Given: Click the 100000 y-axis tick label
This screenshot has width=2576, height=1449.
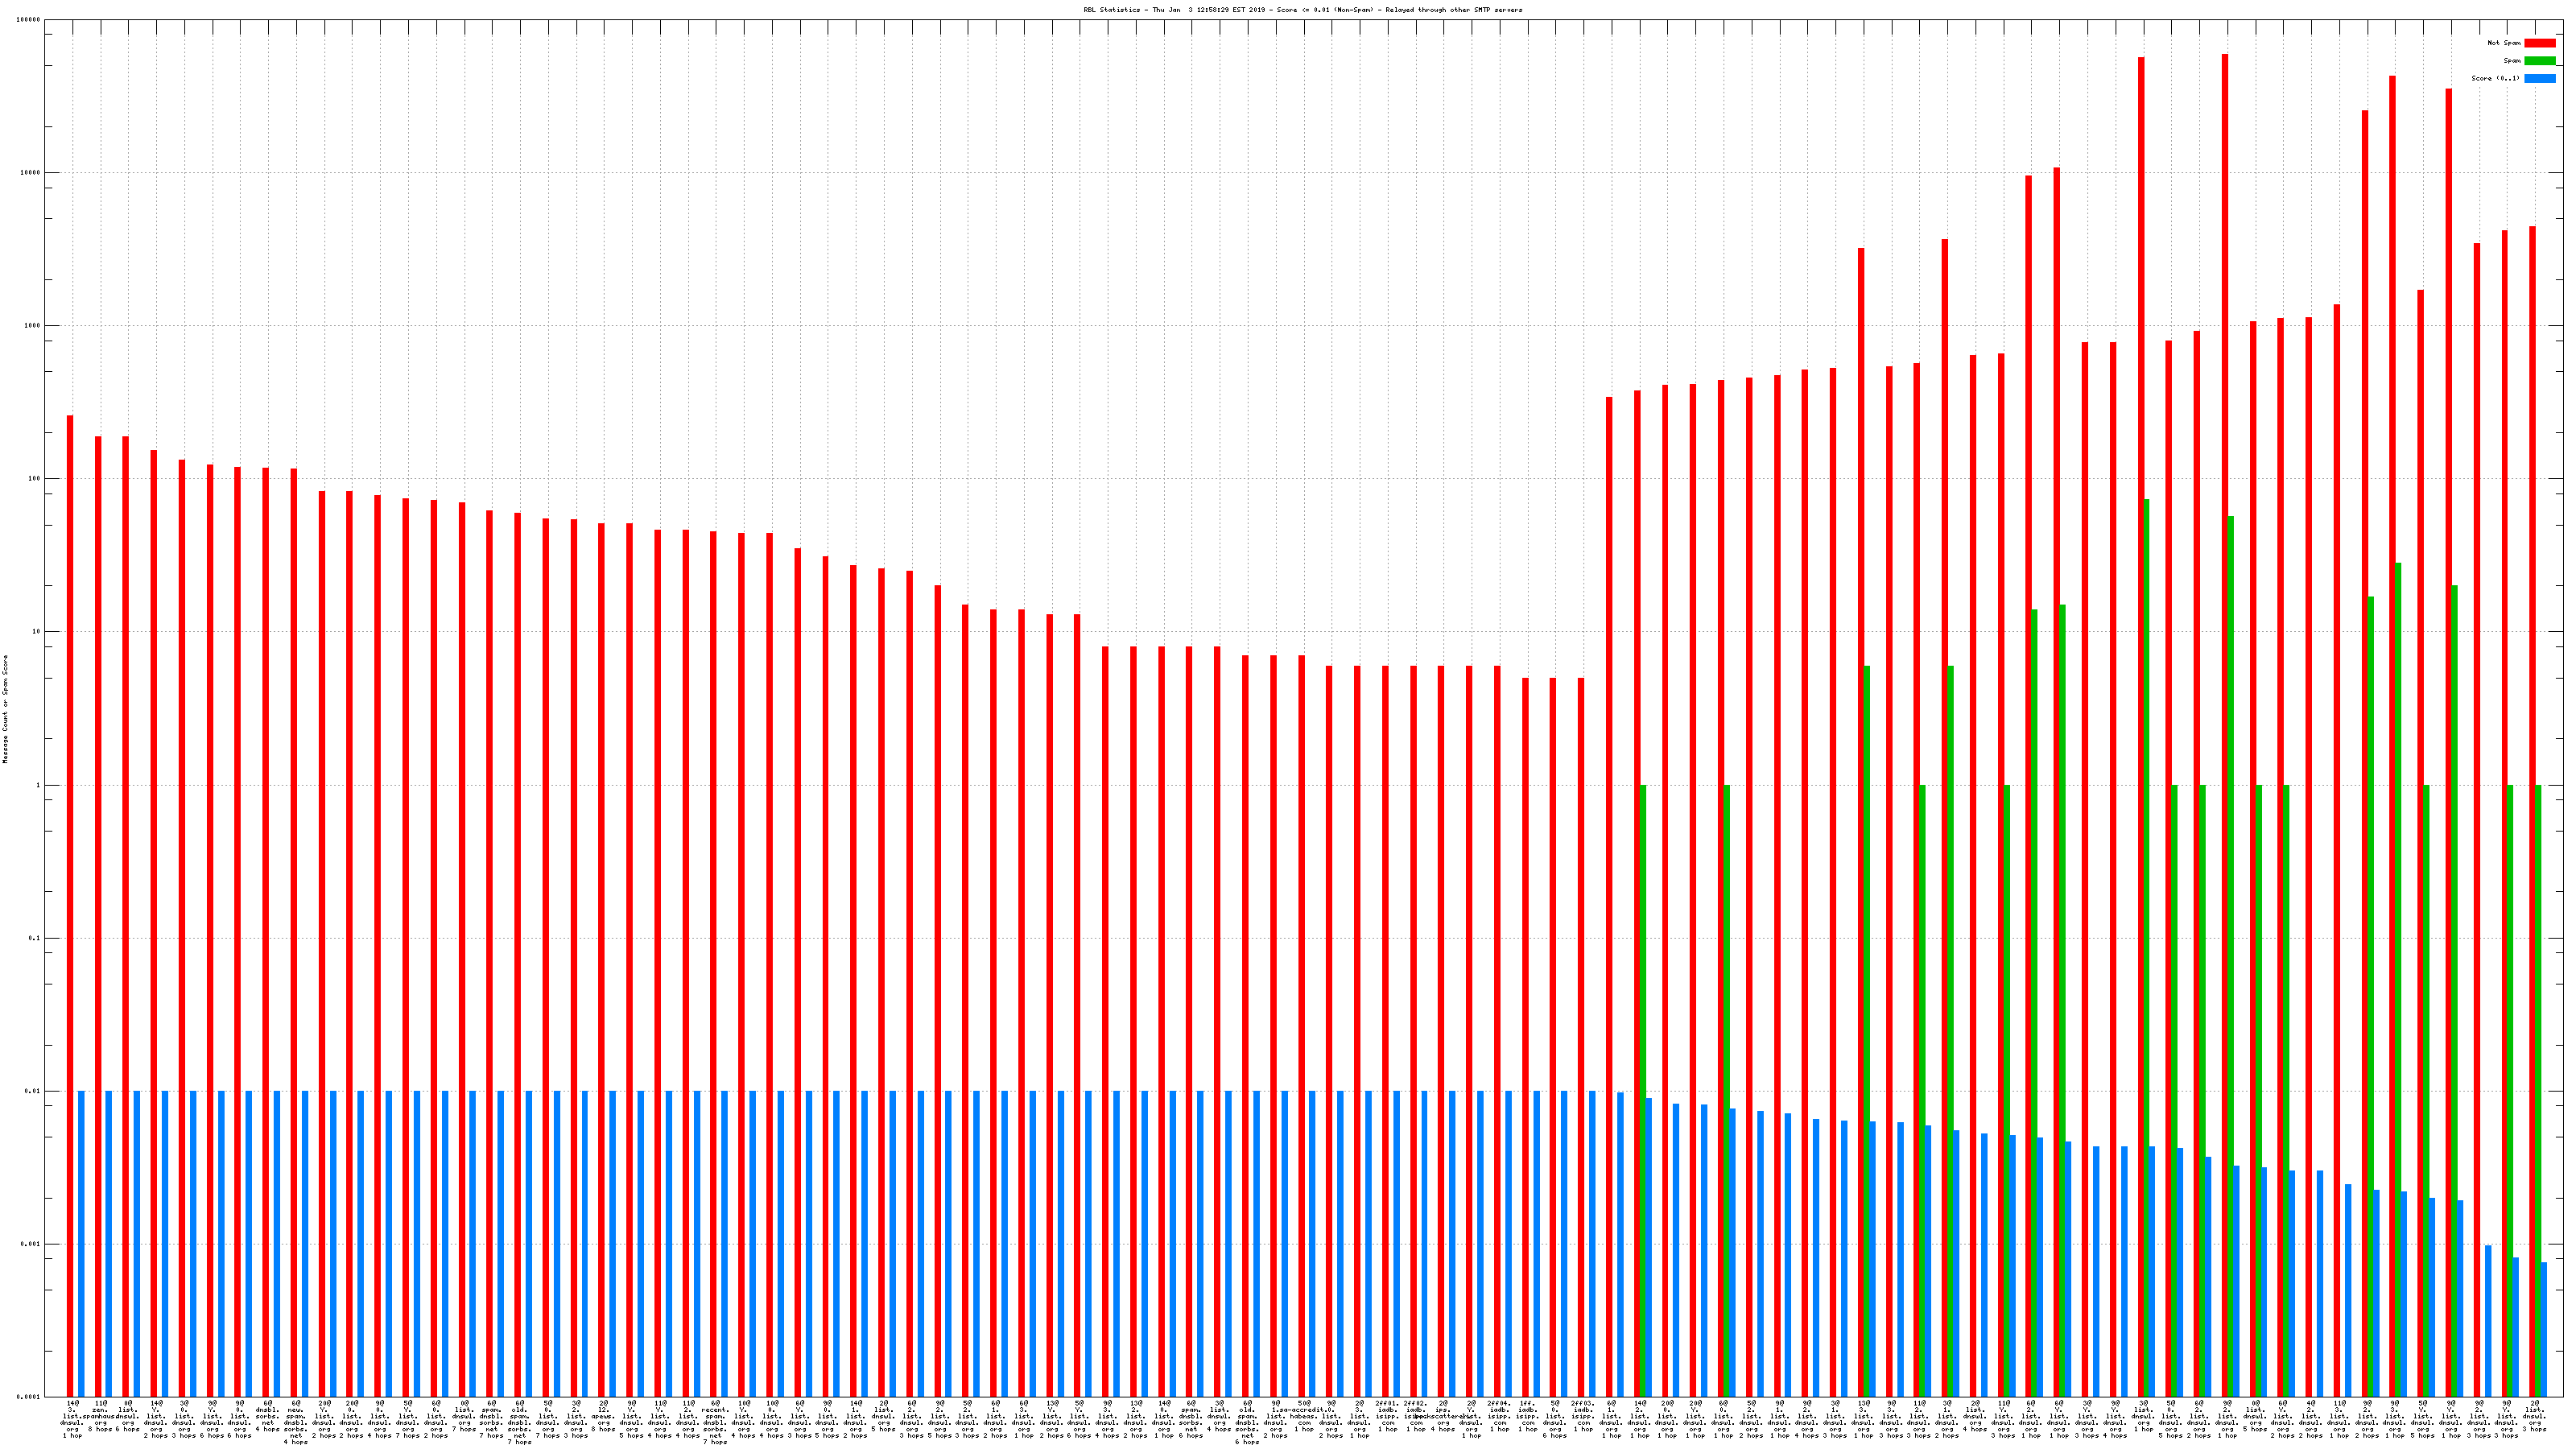Looking at the screenshot, I should point(29,19).
